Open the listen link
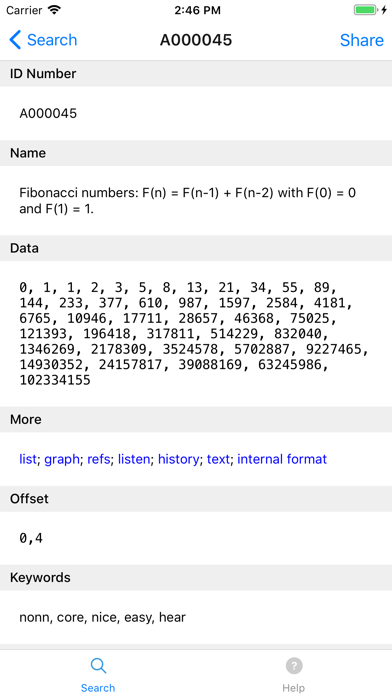392x696 pixels. (134, 459)
